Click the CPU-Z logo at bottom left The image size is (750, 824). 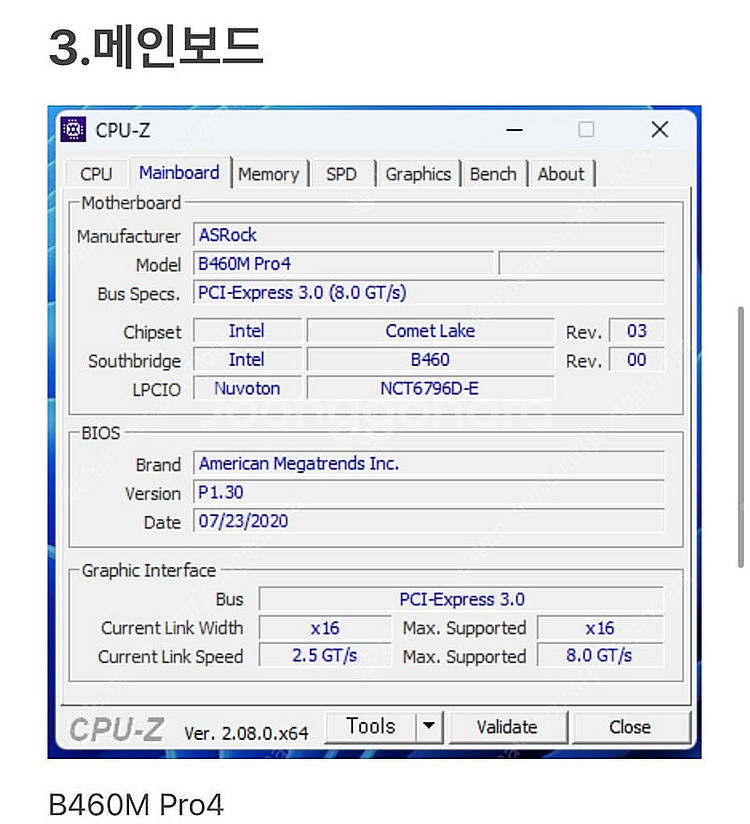tap(117, 730)
